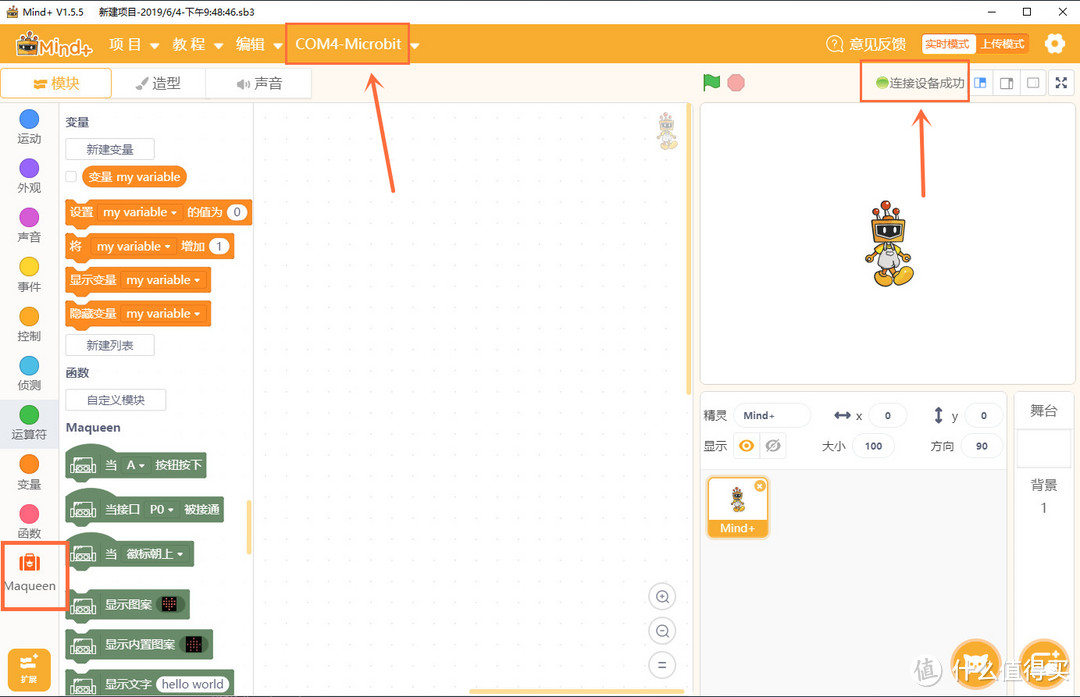This screenshot has width=1080, height=697.
Task: Select the 运算符 operators category circle
Action: pyautogui.click(x=29, y=415)
